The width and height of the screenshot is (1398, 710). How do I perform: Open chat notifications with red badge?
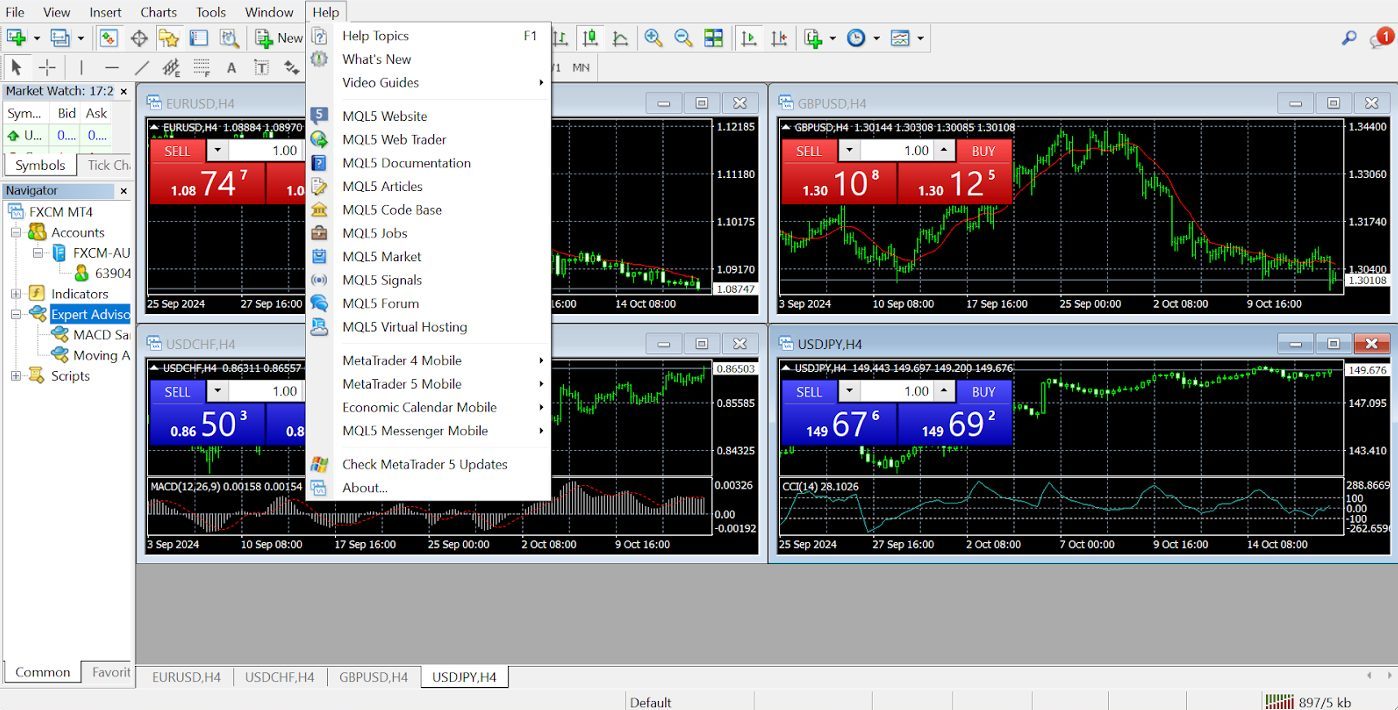tap(1380, 39)
